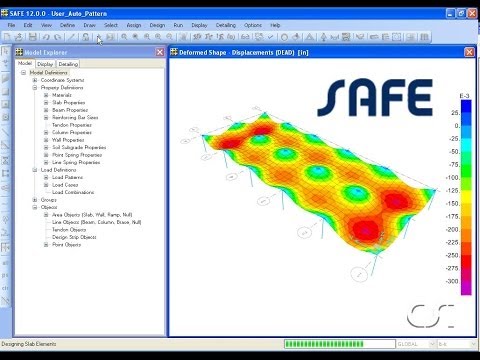Screen dimensions: 480x360
Task: Click the circle-shaped toolbar icon
Action: pos(284,37)
